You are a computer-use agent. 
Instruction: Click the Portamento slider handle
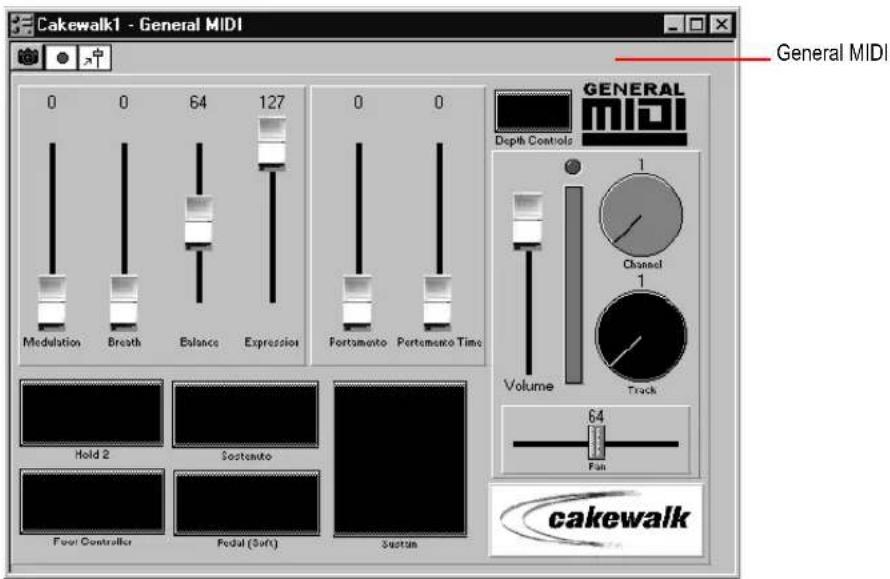[x=358, y=303]
